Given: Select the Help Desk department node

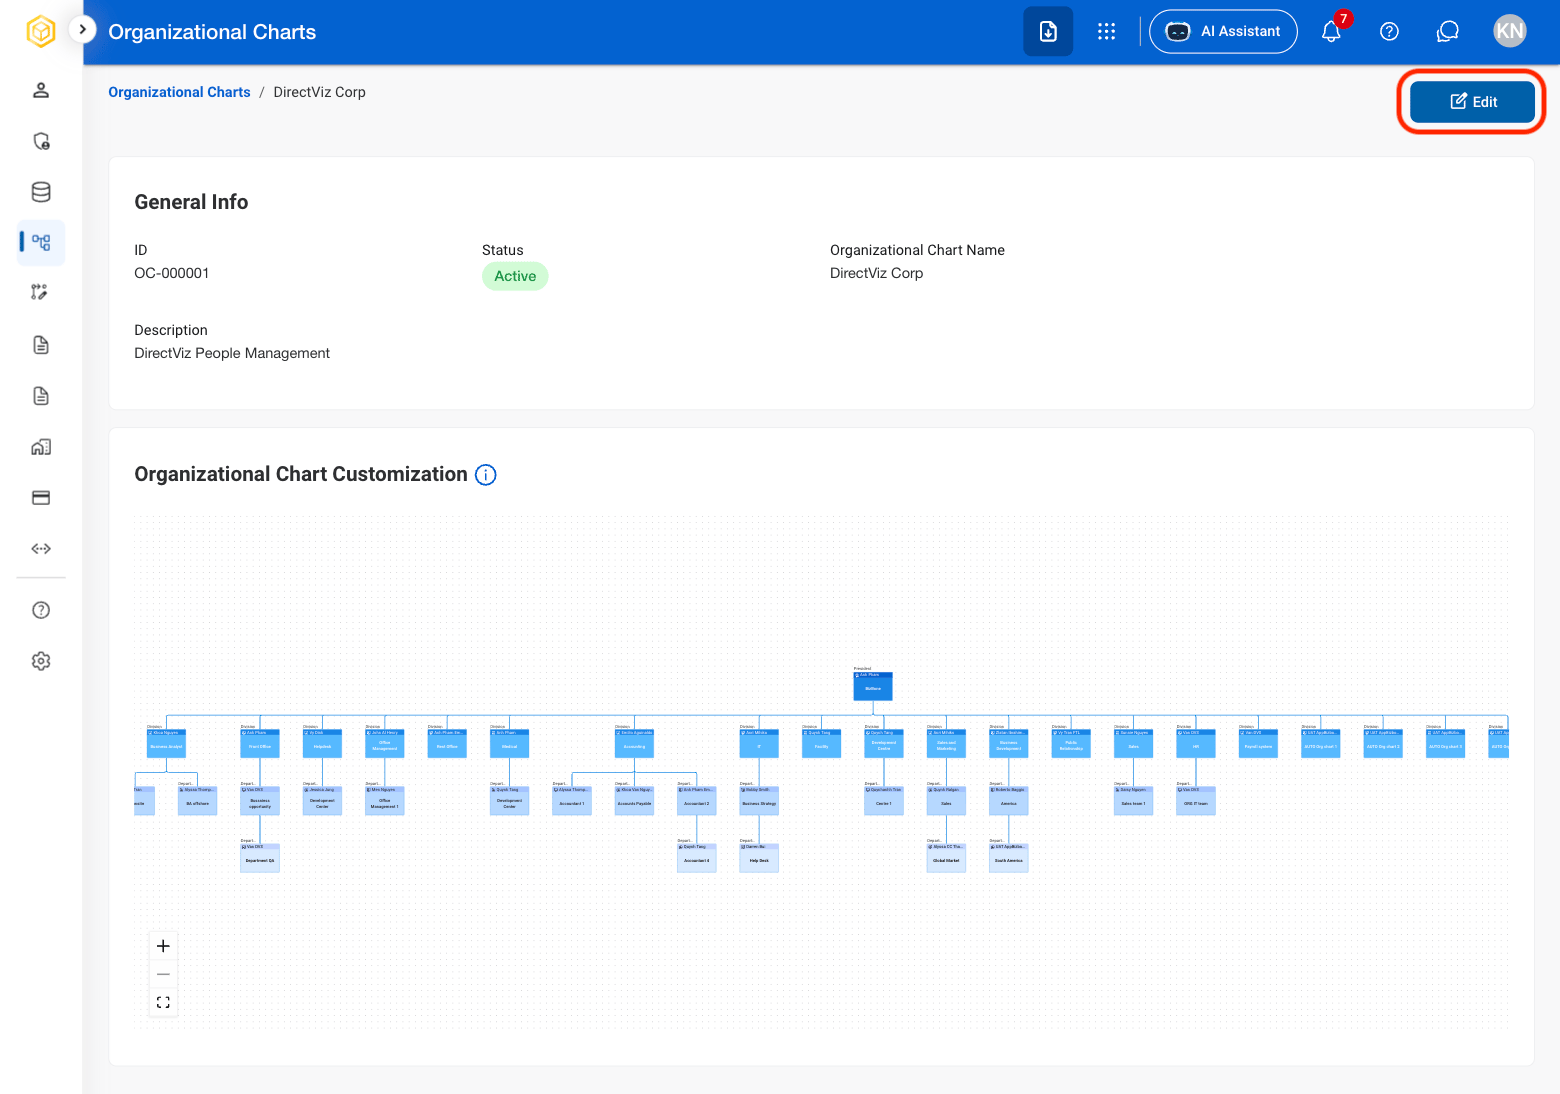Looking at the screenshot, I should tap(759, 857).
